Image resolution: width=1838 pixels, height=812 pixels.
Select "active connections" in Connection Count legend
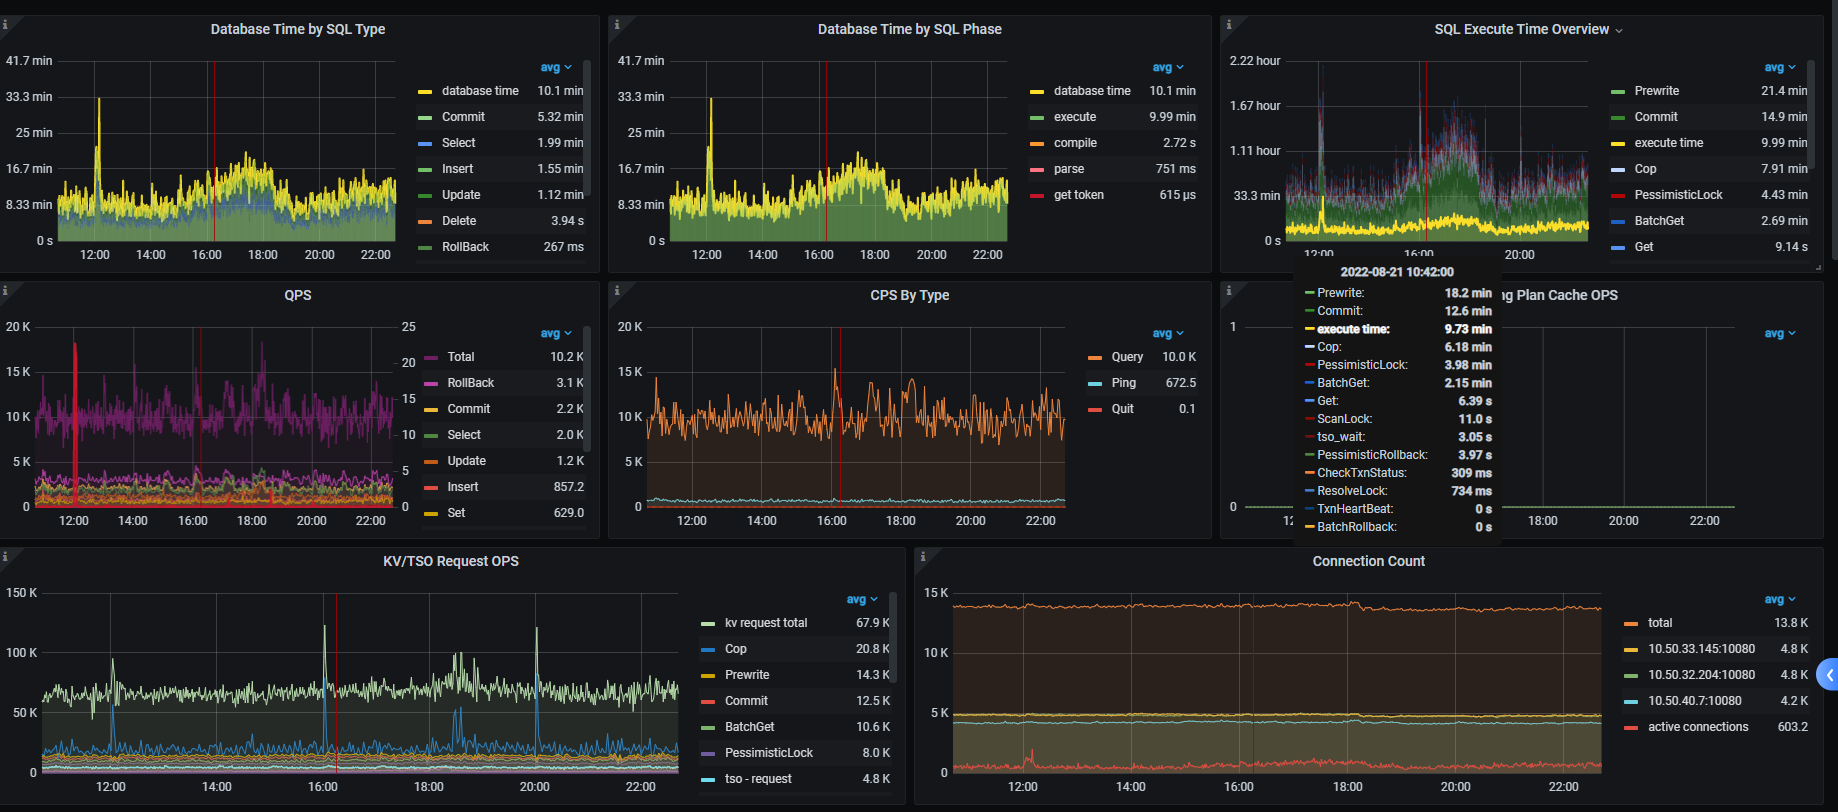click(x=1697, y=727)
